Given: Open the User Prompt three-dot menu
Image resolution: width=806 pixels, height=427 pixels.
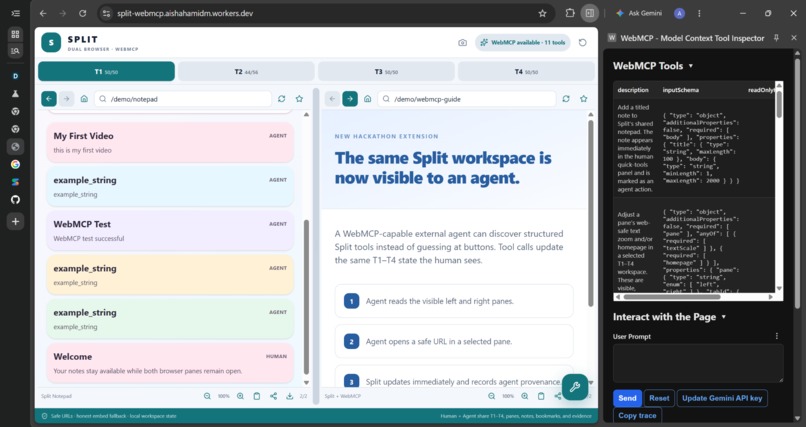Looking at the screenshot, I should [x=777, y=336].
